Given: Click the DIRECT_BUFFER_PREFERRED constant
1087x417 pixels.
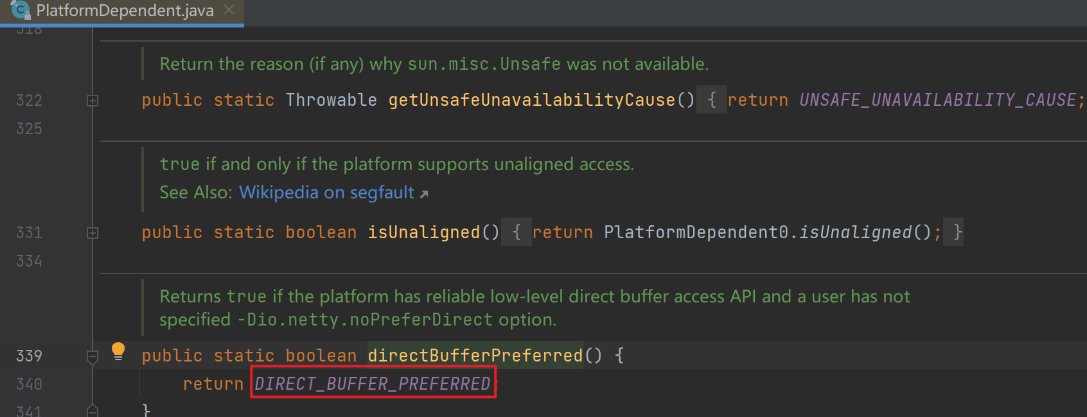Looking at the screenshot, I should 373,384.
